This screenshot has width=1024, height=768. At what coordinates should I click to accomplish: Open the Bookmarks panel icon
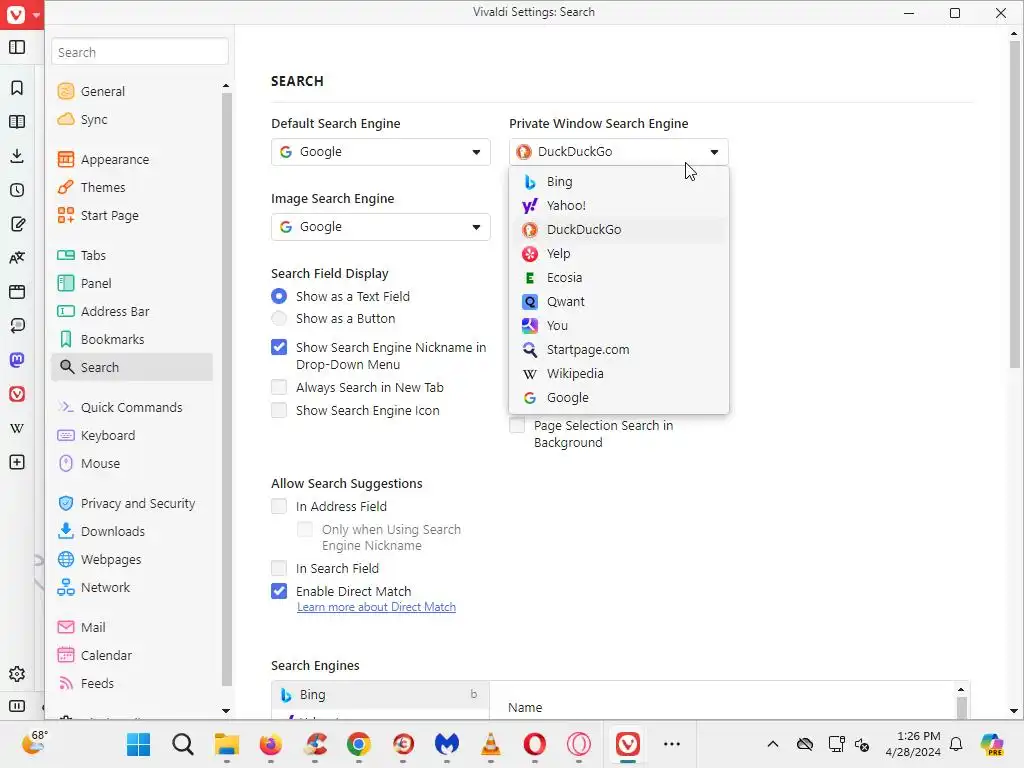pos(17,88)
